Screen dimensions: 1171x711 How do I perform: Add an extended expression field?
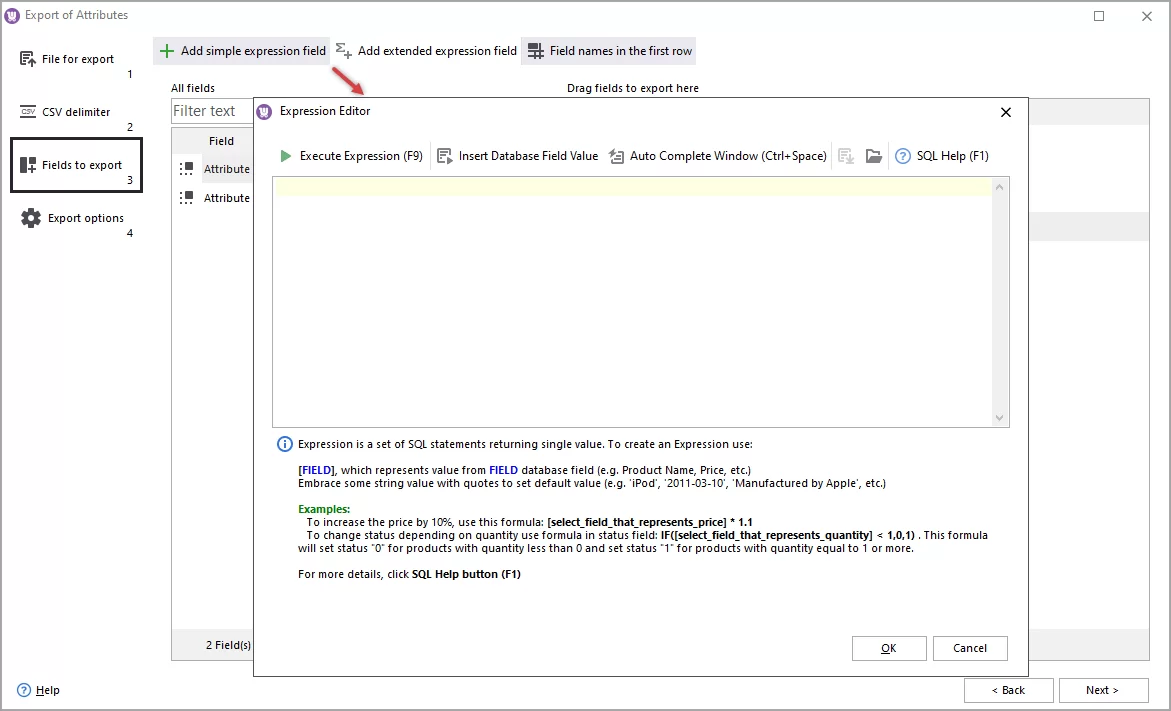tap(426, 50)
